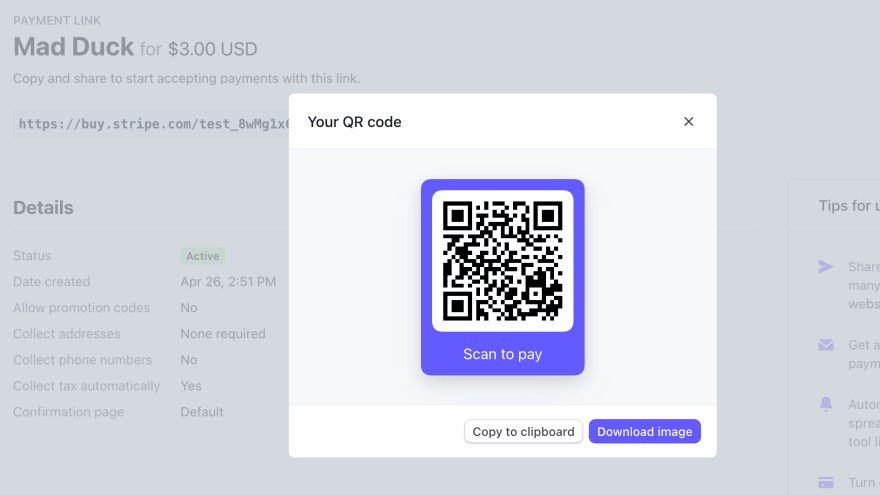Click the Your QR code heading
Image resolution: width=880 pixels, height=495 pixels.
(354, 122)
